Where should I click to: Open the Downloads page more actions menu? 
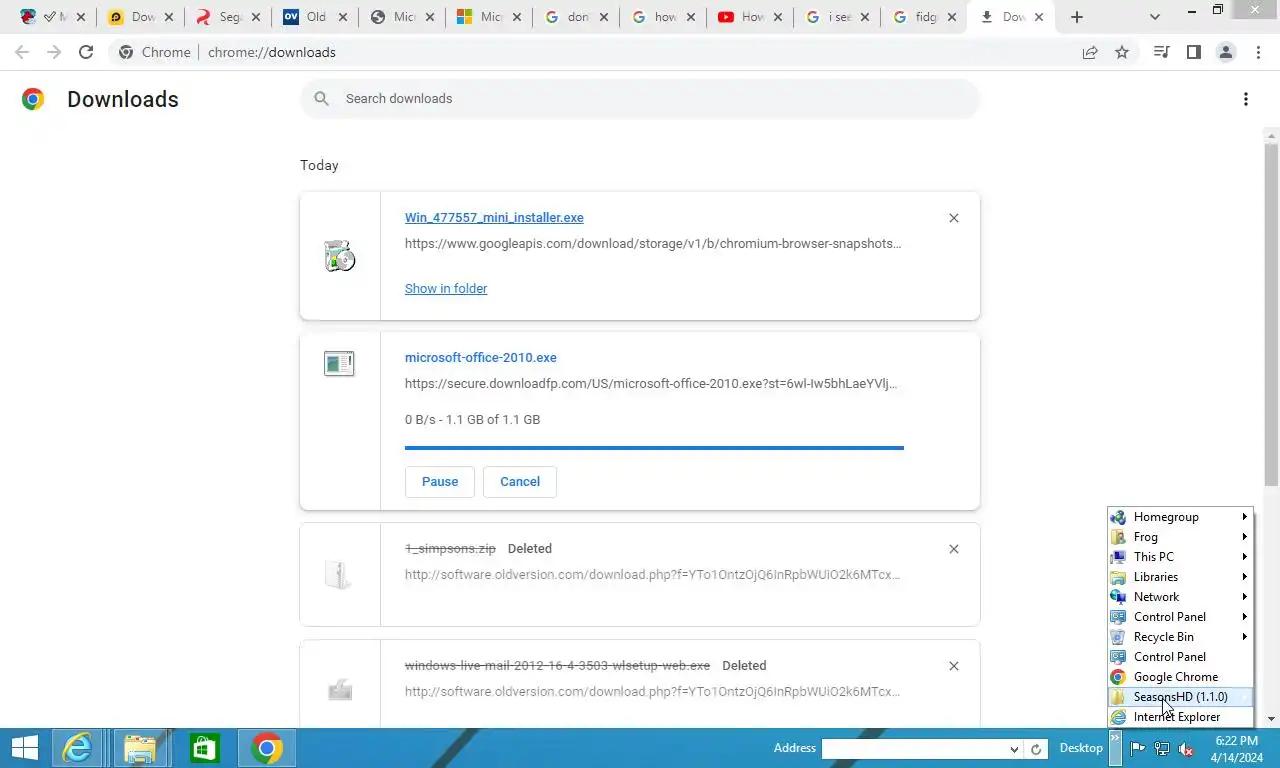point(1245,99)
